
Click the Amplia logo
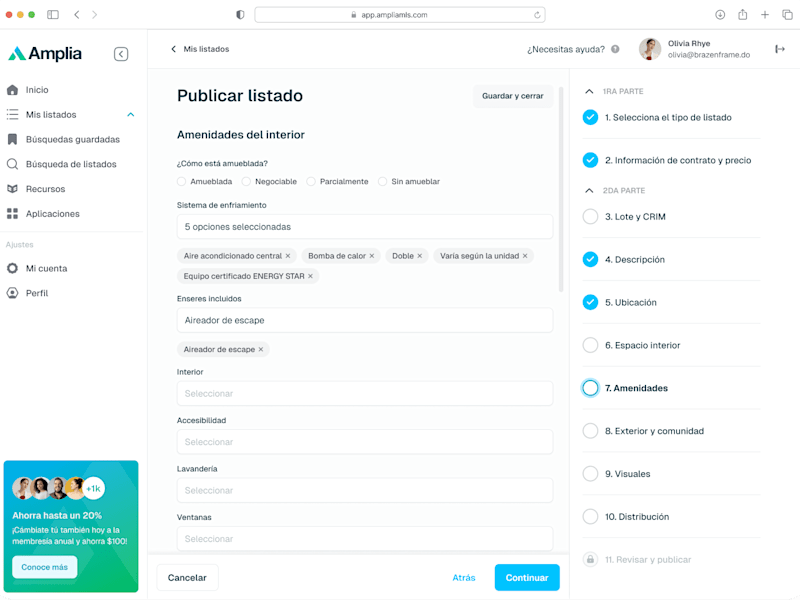[45, 54]
